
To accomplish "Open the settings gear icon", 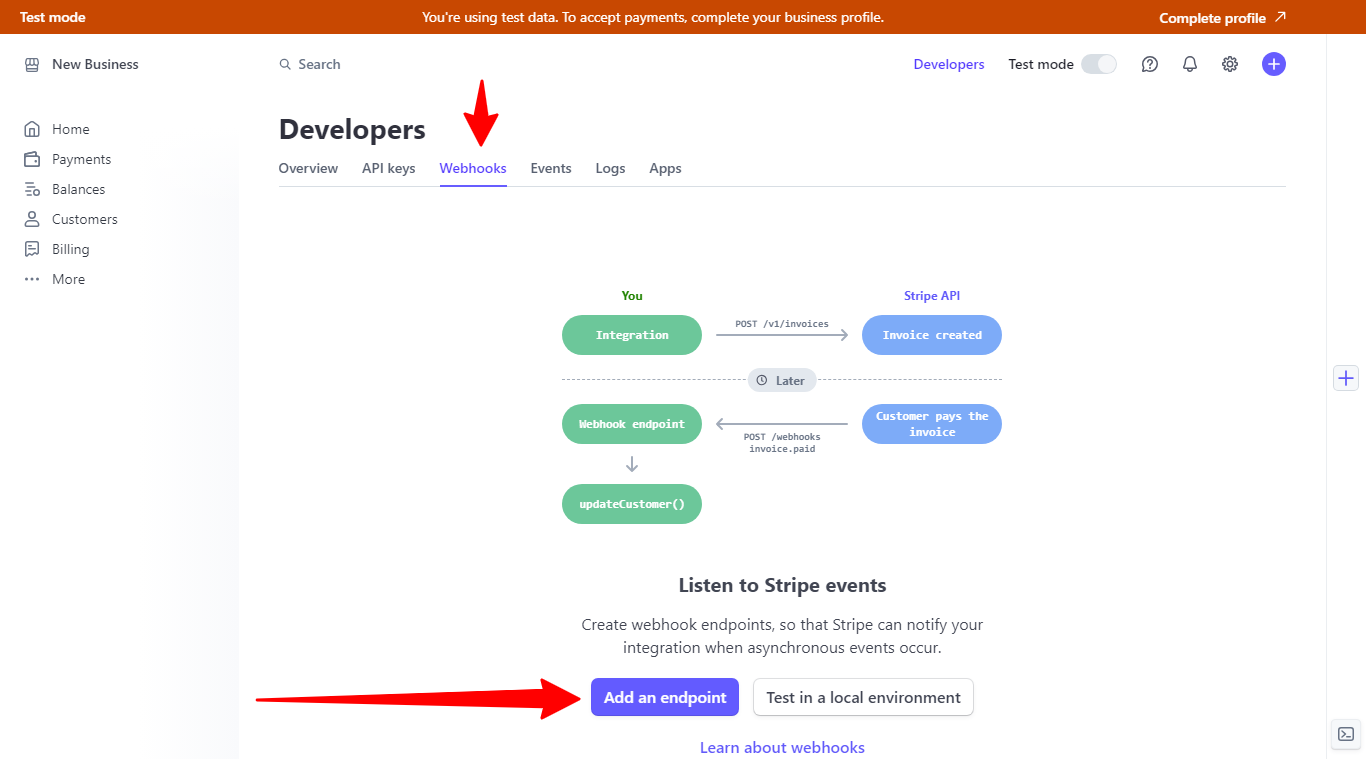I will (x=1230, y=64).
